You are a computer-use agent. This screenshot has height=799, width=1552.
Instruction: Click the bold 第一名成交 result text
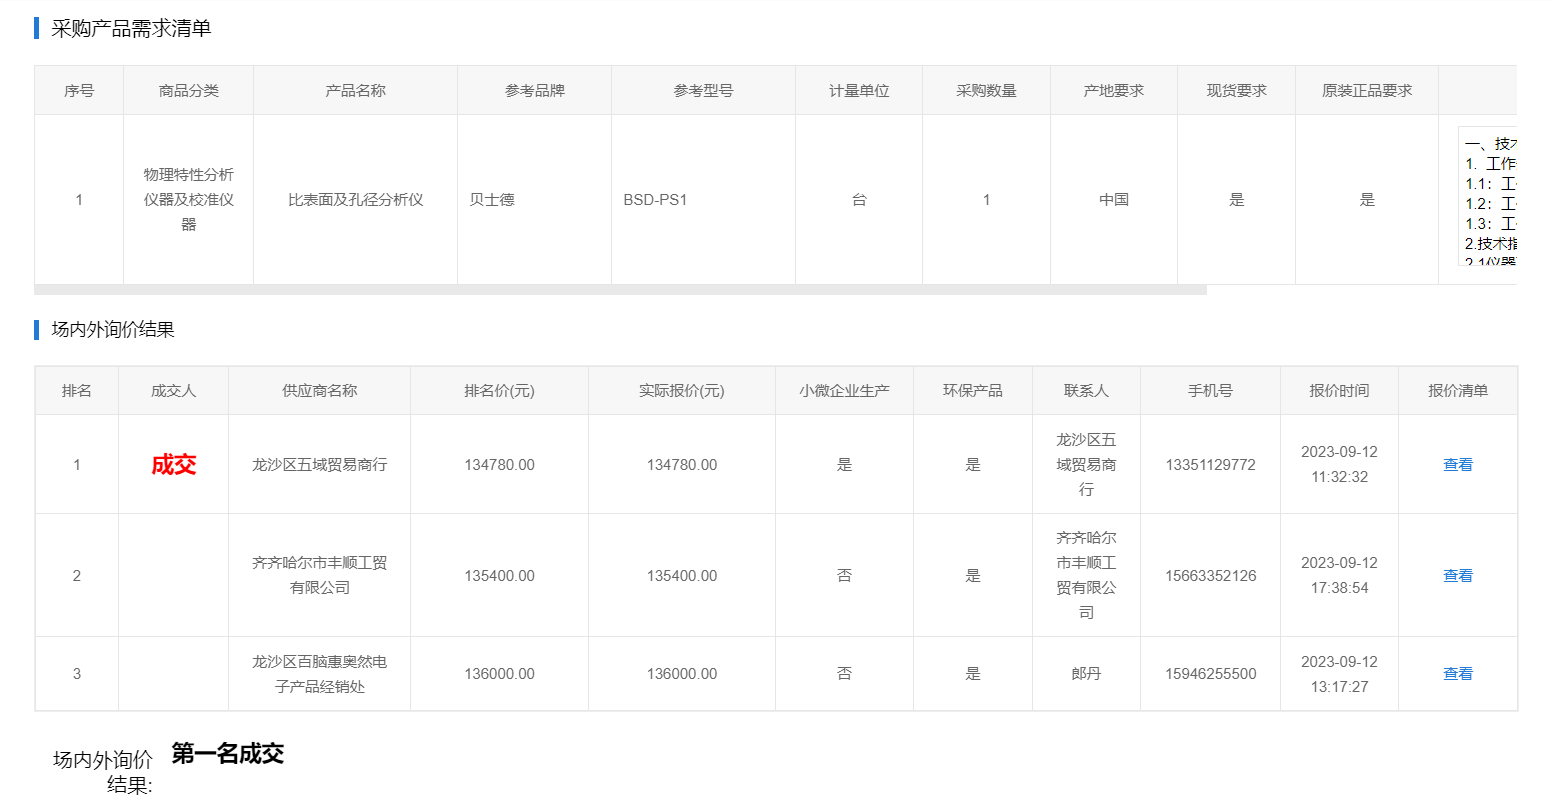227,754
